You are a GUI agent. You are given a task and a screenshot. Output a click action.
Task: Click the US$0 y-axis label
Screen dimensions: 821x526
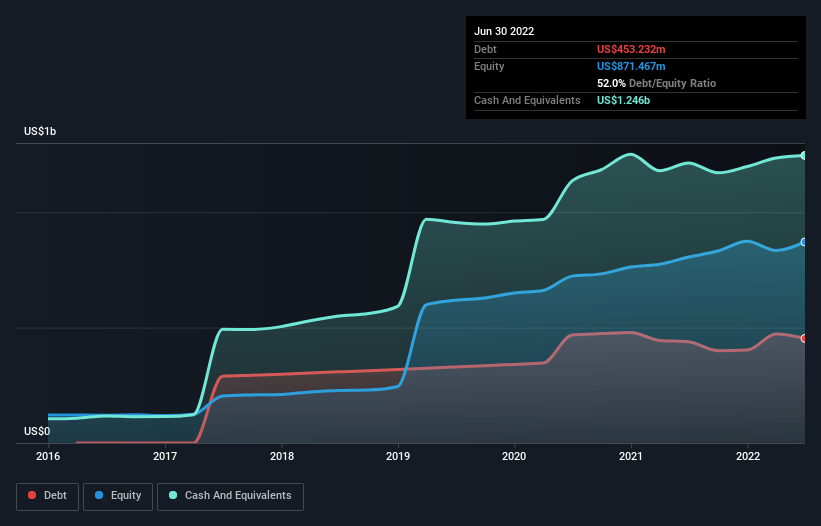37,431
